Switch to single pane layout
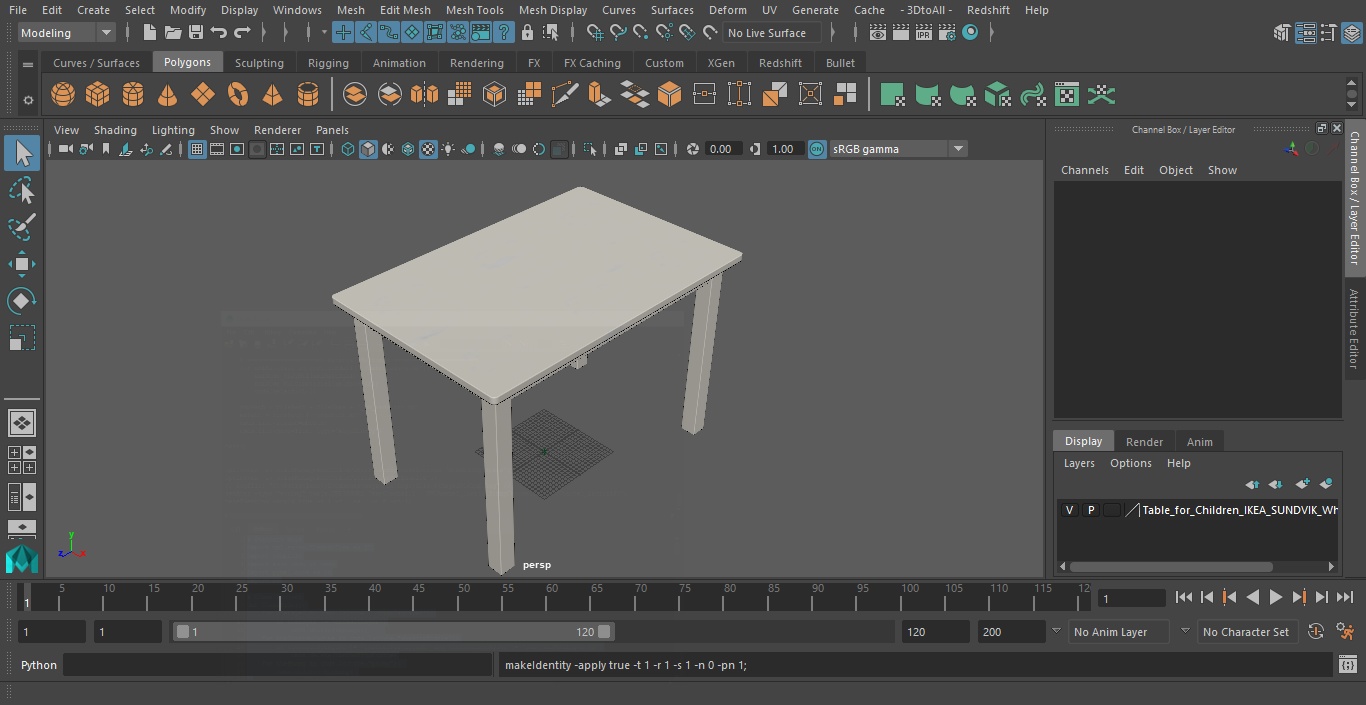This screenshot has width=1366, height=705. pyautogui.click(x=22, y=423)
